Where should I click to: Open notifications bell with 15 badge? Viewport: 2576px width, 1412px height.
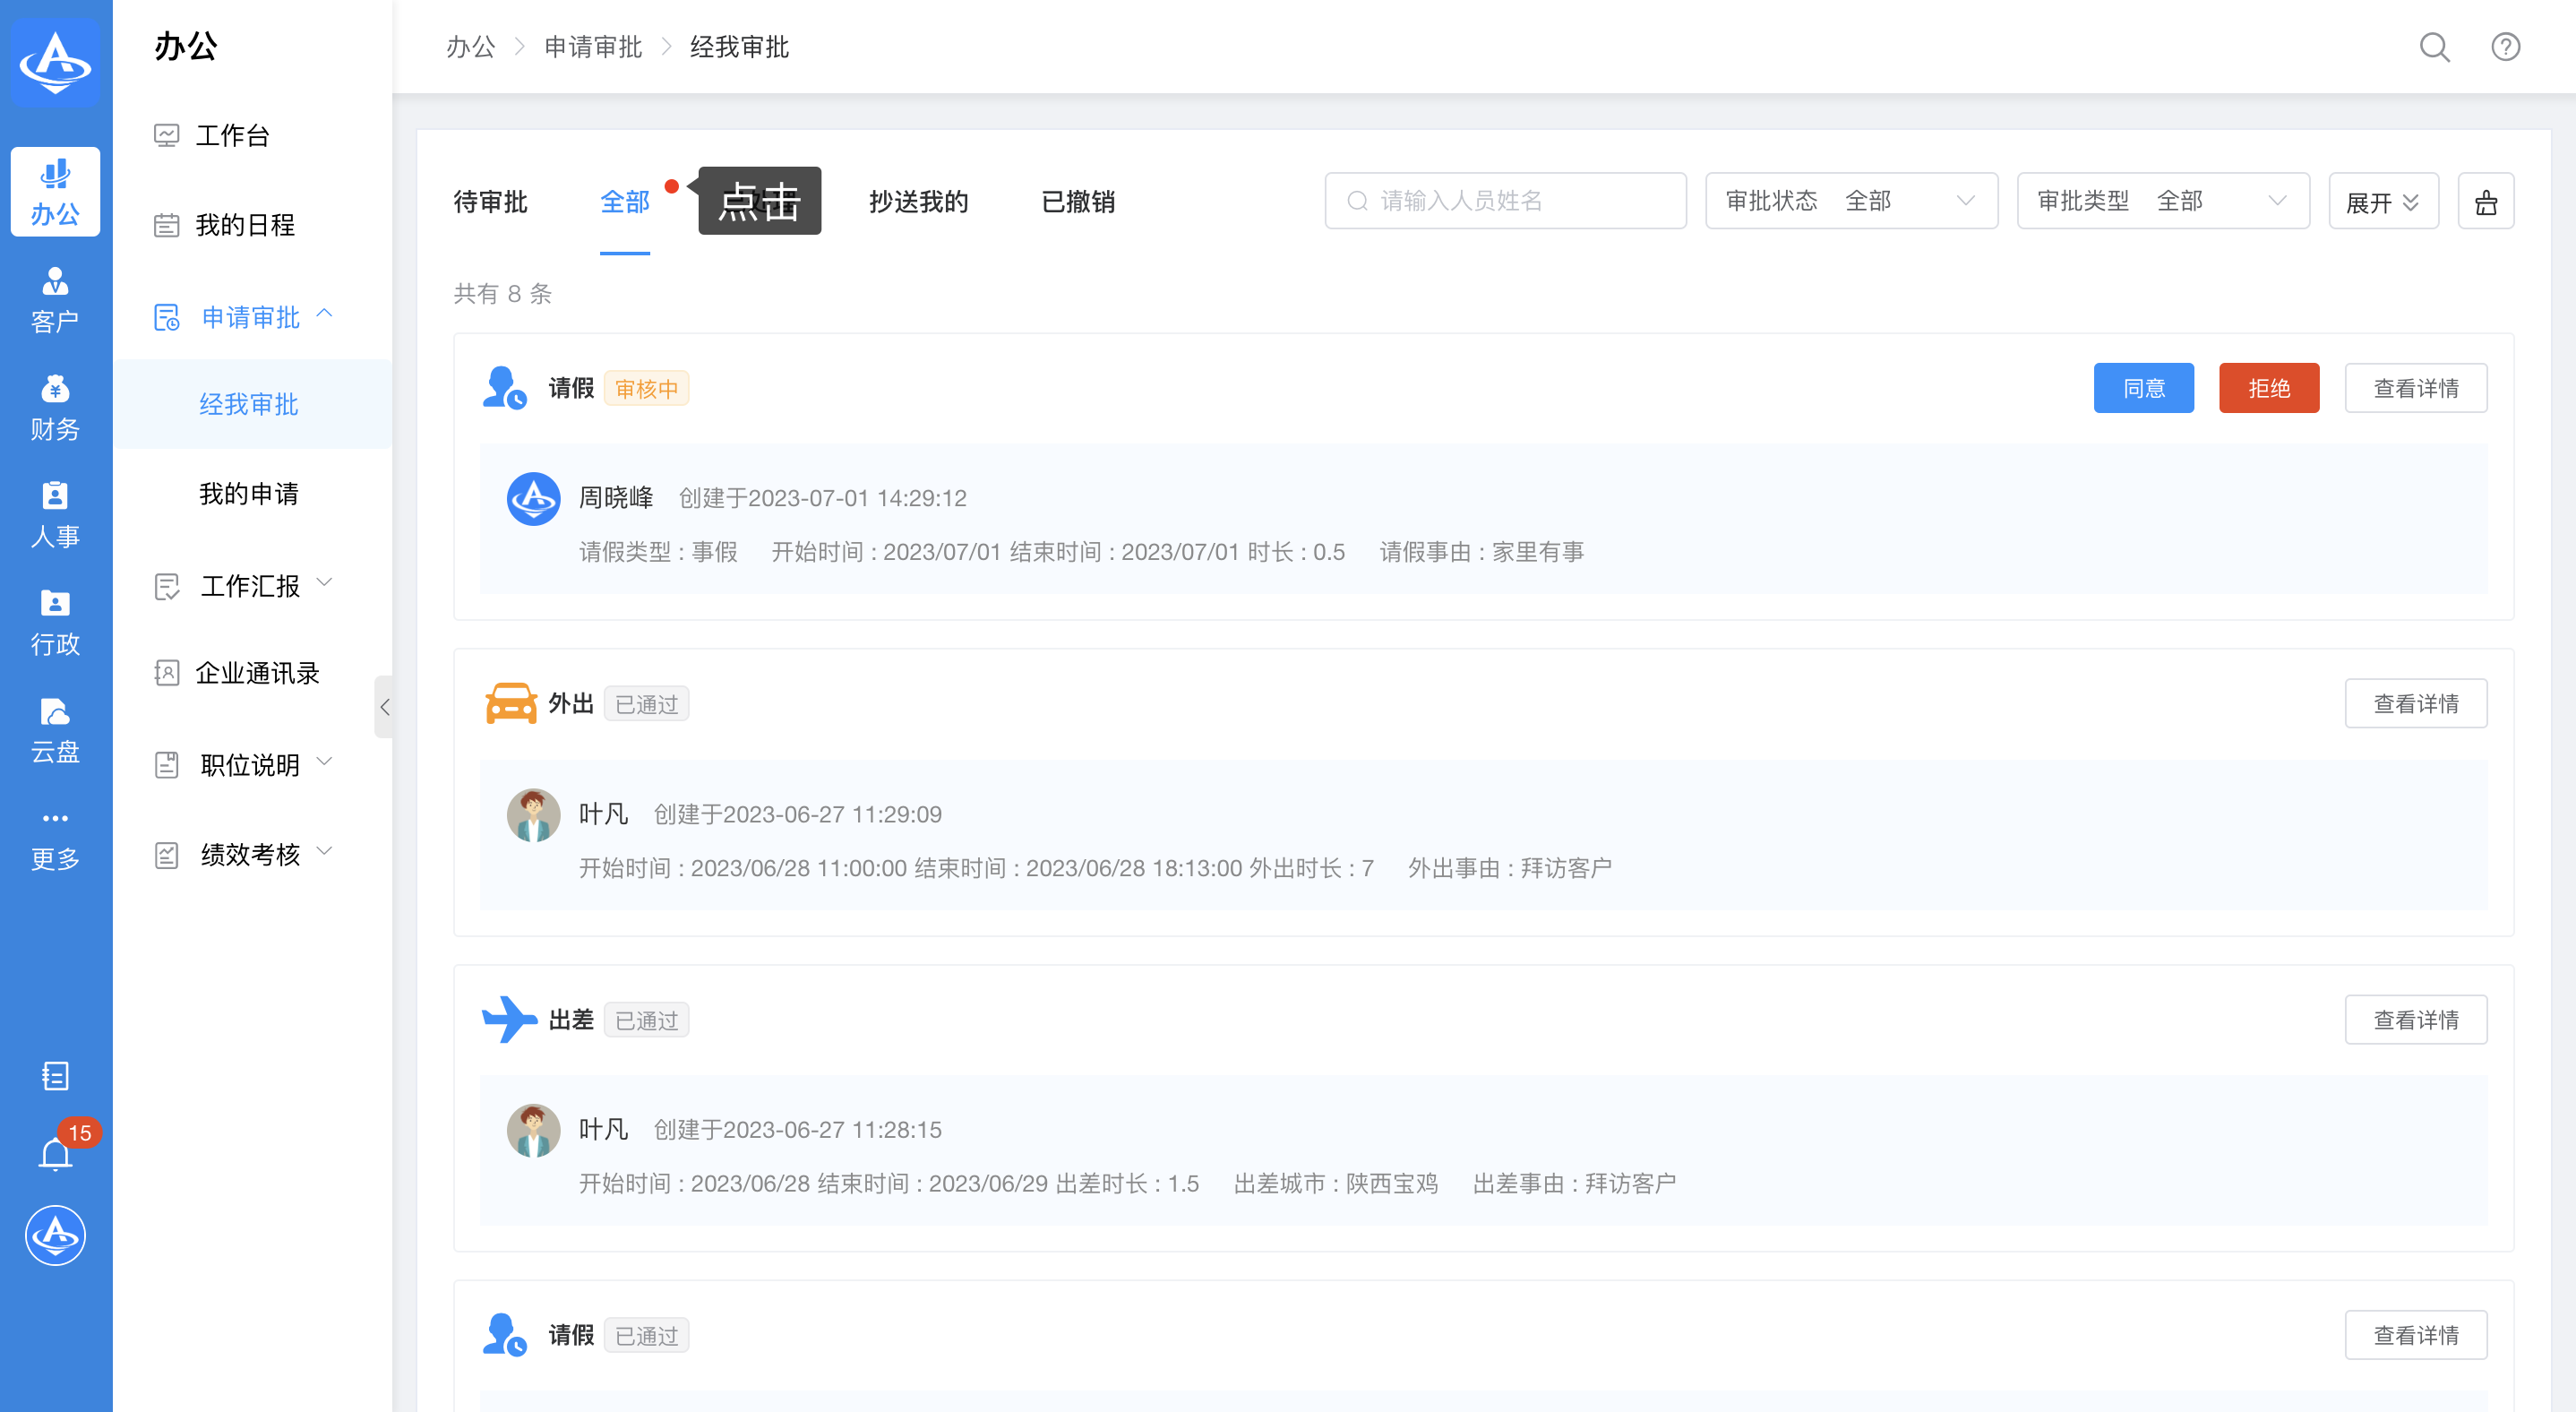(x=56, y=1153)
